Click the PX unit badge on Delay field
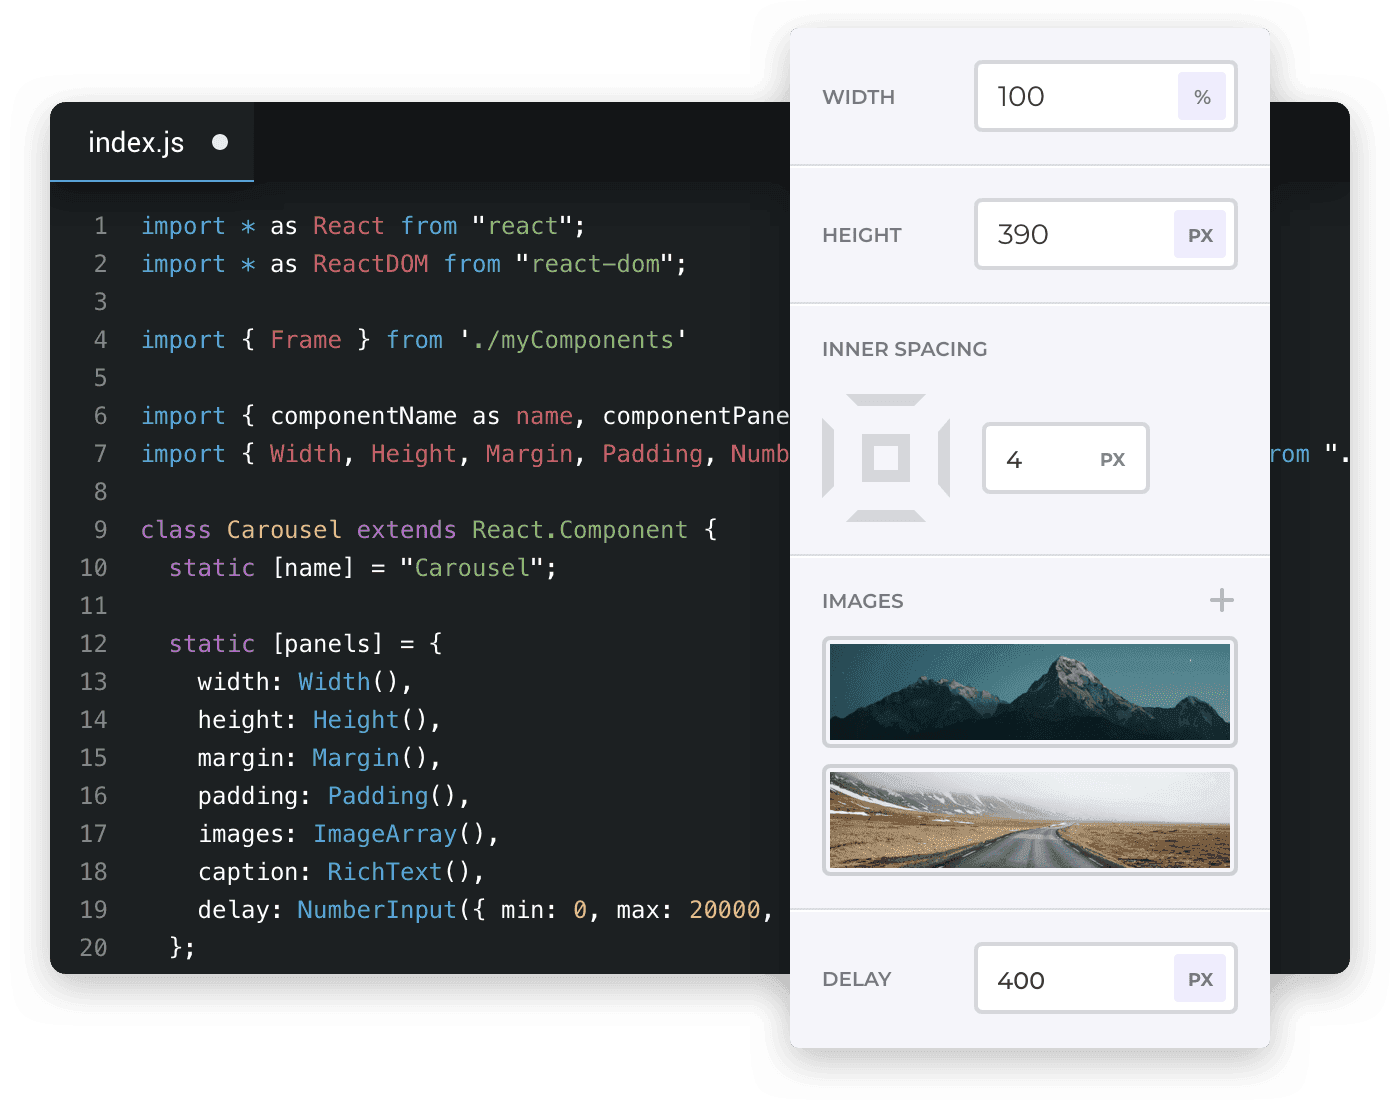Viewport: 1400px width, 1100px height. click(x=1199, y=979)
